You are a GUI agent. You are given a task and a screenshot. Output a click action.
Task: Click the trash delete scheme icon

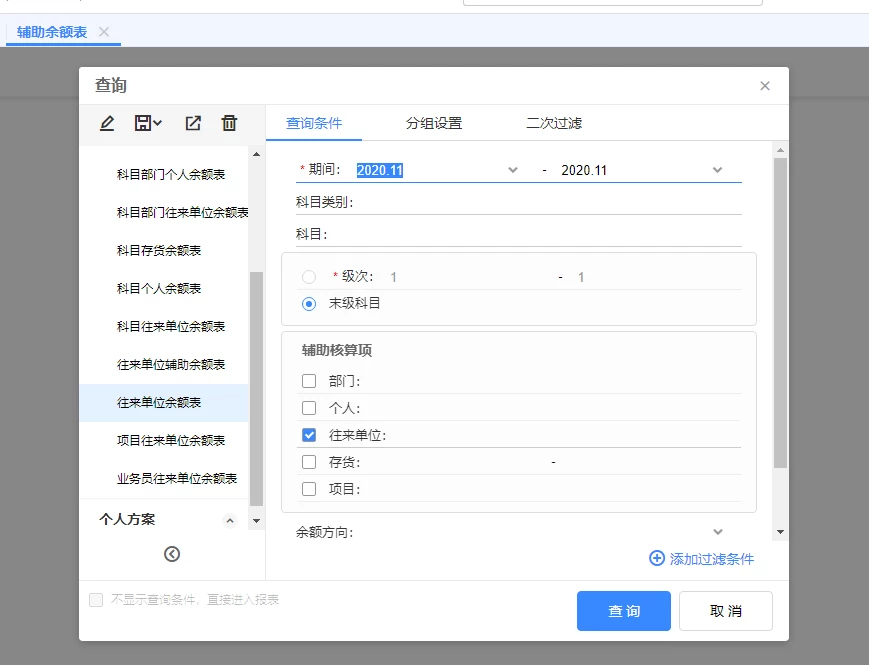click(x=229, y=123)
